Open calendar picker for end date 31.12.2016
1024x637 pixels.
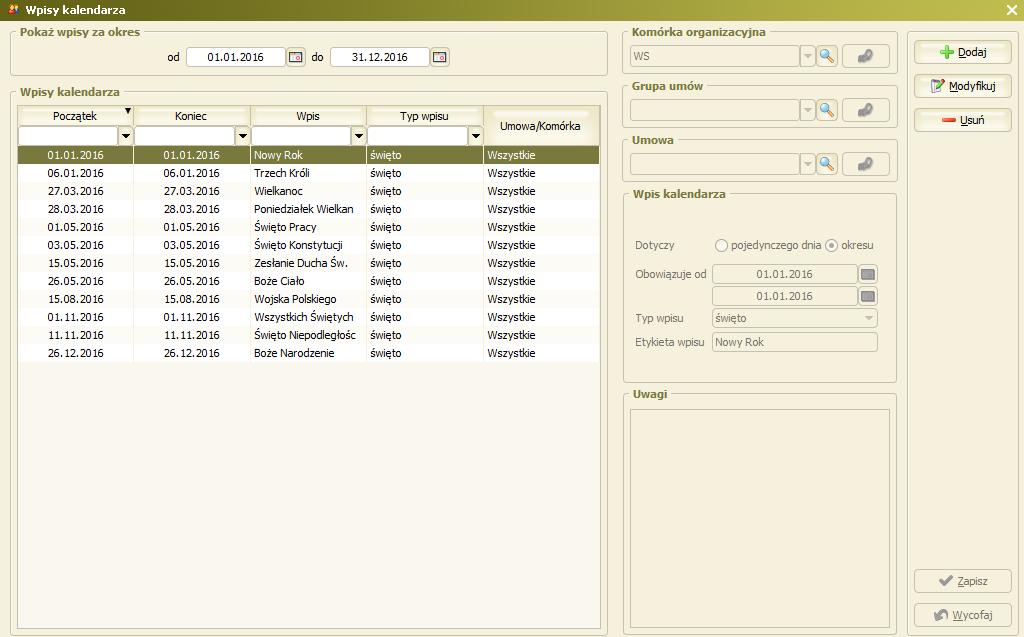click(440, 57)
